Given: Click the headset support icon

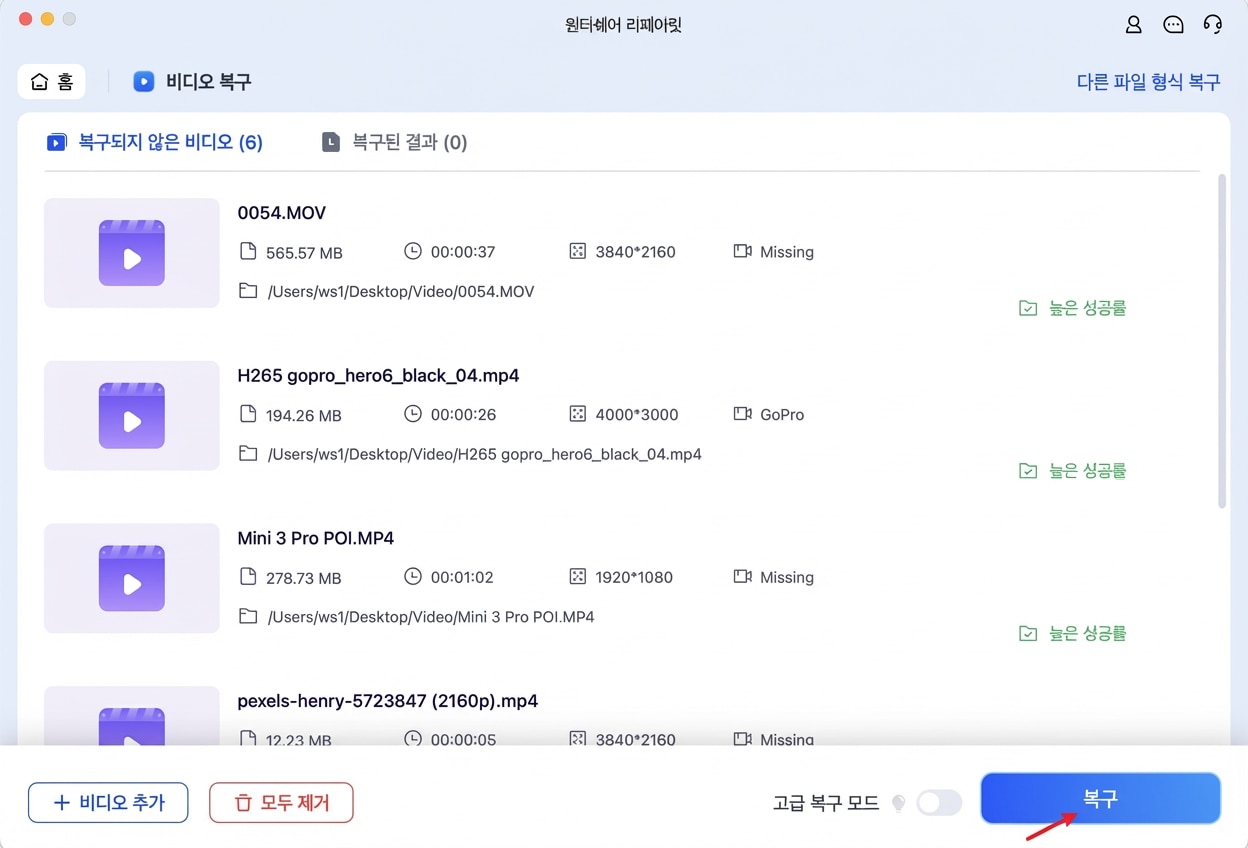Looking at the screenshot, I should click(1213, 24).
